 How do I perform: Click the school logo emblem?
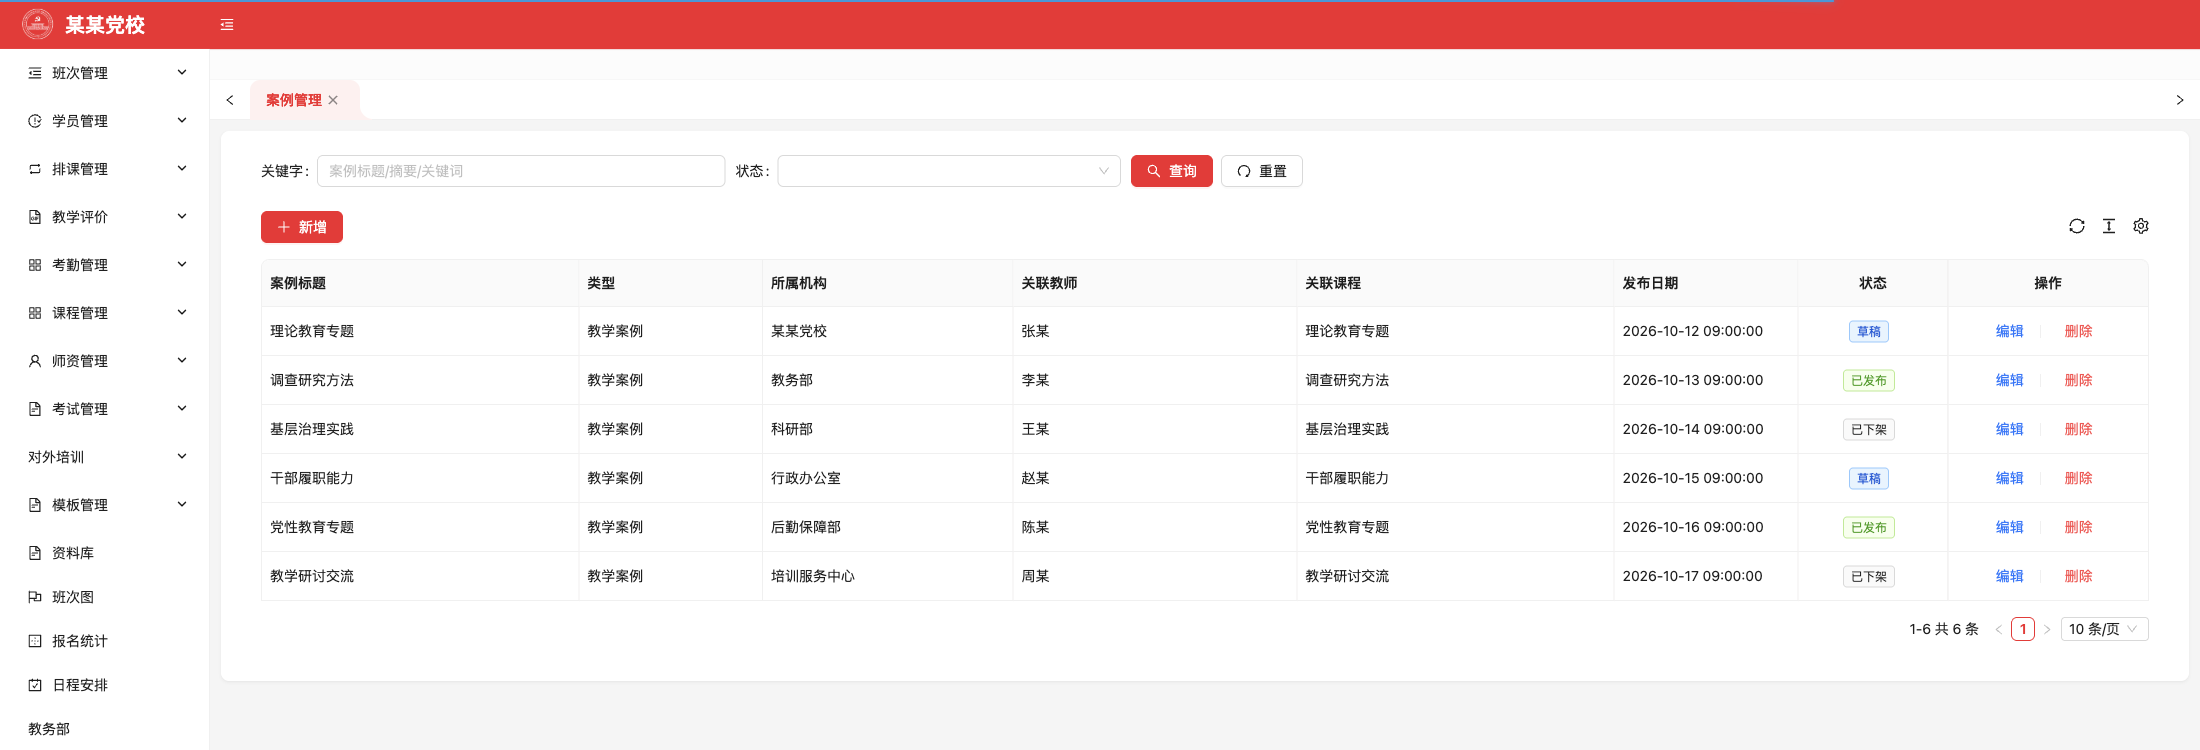(38, 24)
